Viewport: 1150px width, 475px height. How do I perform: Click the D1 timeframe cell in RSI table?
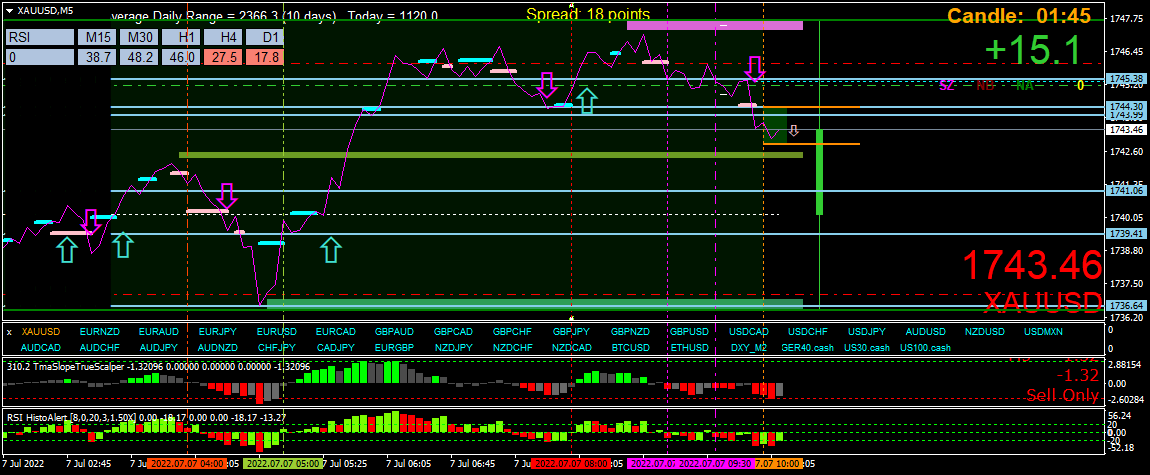click(x=264, y=37)
